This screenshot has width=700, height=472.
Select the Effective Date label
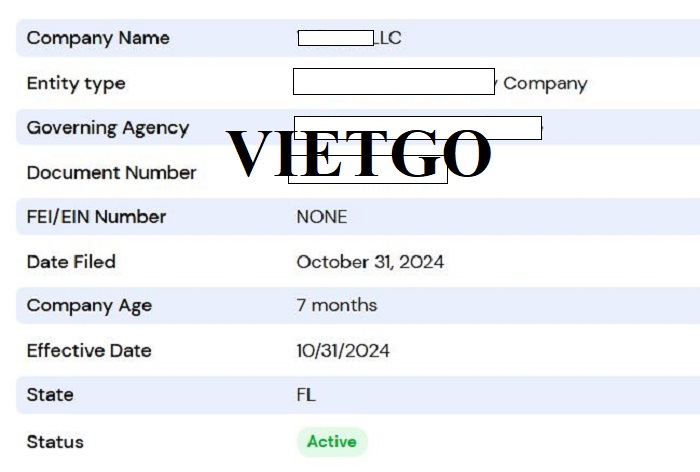coord(89,351)
